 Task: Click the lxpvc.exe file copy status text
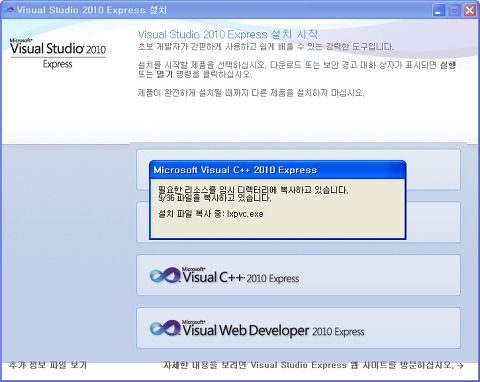(x=211, y=214)
